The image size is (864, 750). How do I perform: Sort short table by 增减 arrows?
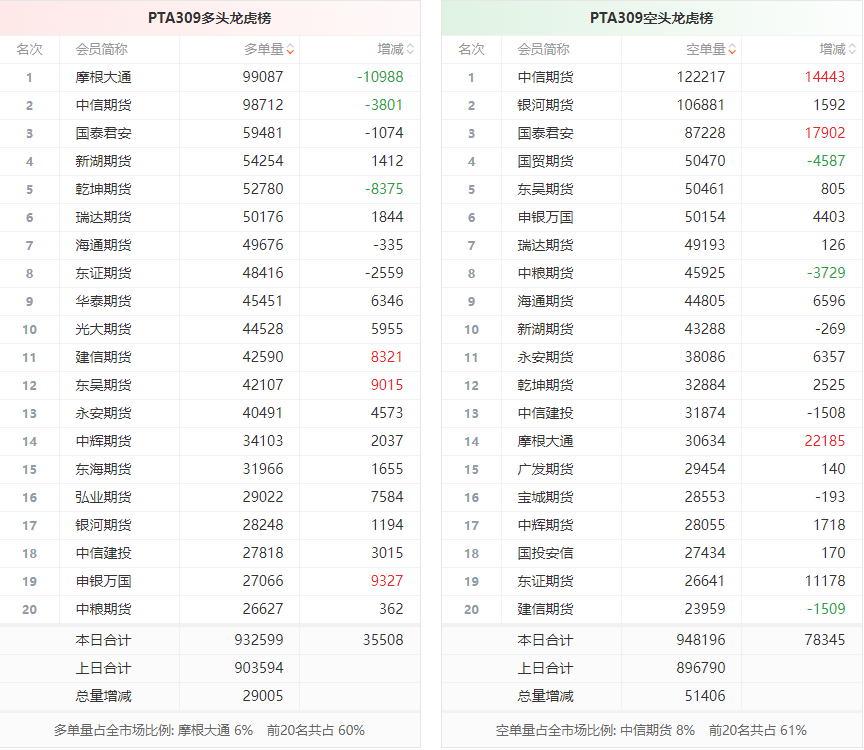[852, 50]
